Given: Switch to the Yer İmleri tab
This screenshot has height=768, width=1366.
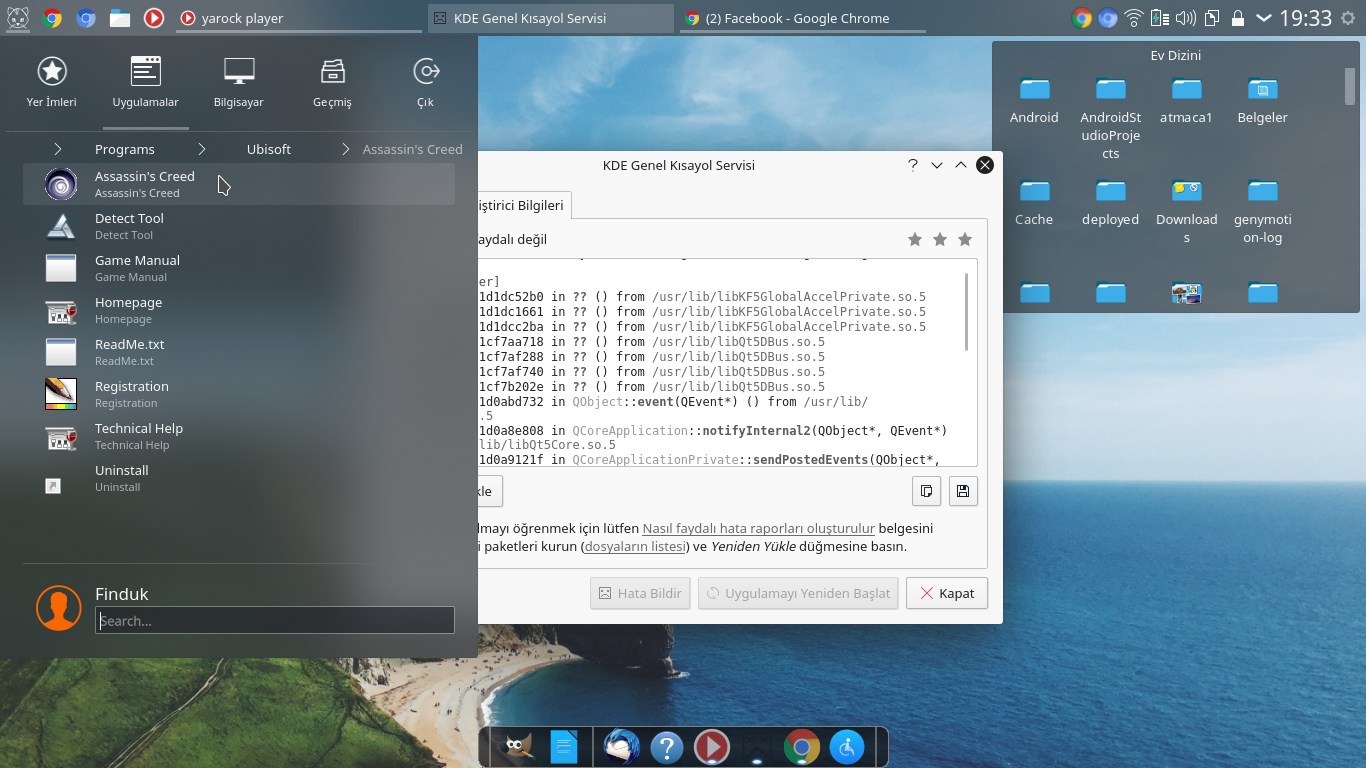Looking at the screenshot, I should 52,82.
